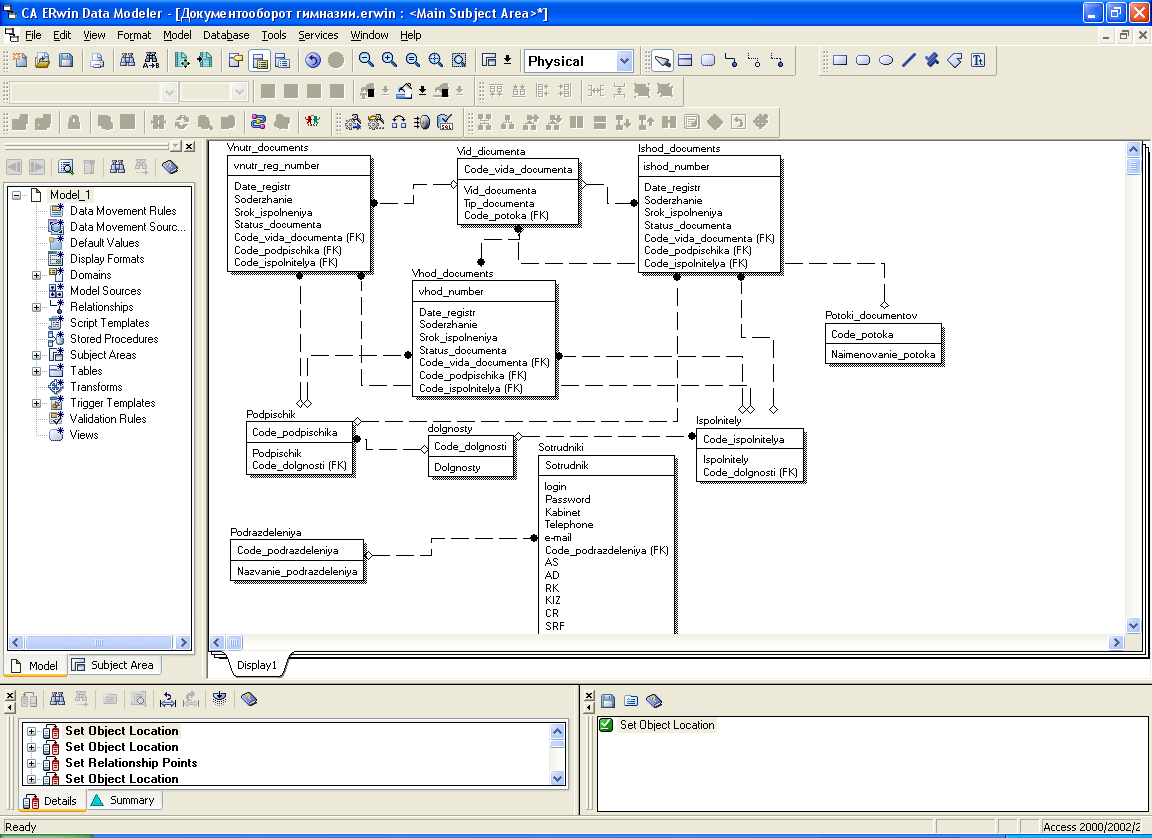The width and height of the screenshot is (1152, 838).
Task: Open the Physical model type dropdown
Action: click(625, 61)
